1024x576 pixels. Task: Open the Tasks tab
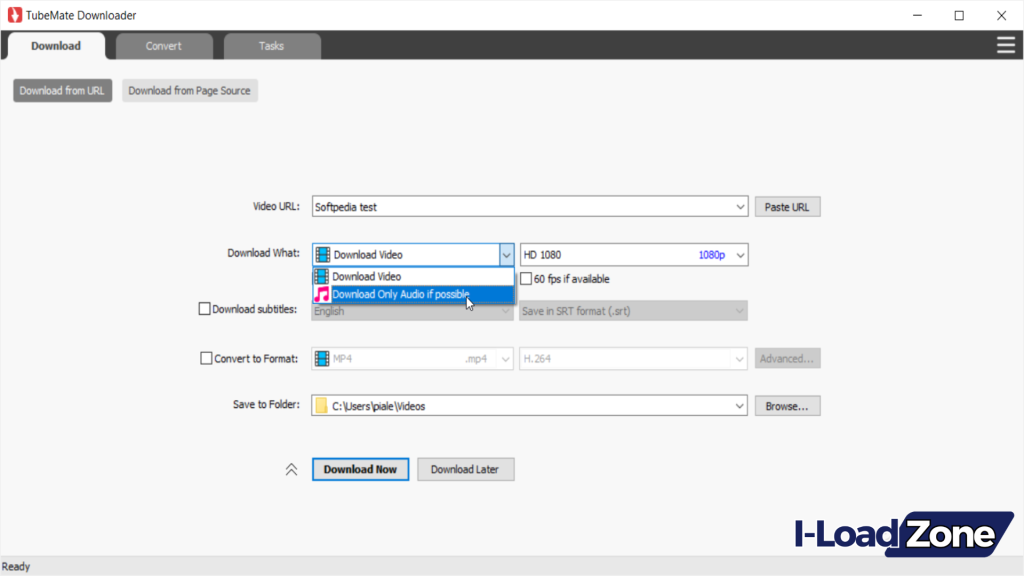271,45
